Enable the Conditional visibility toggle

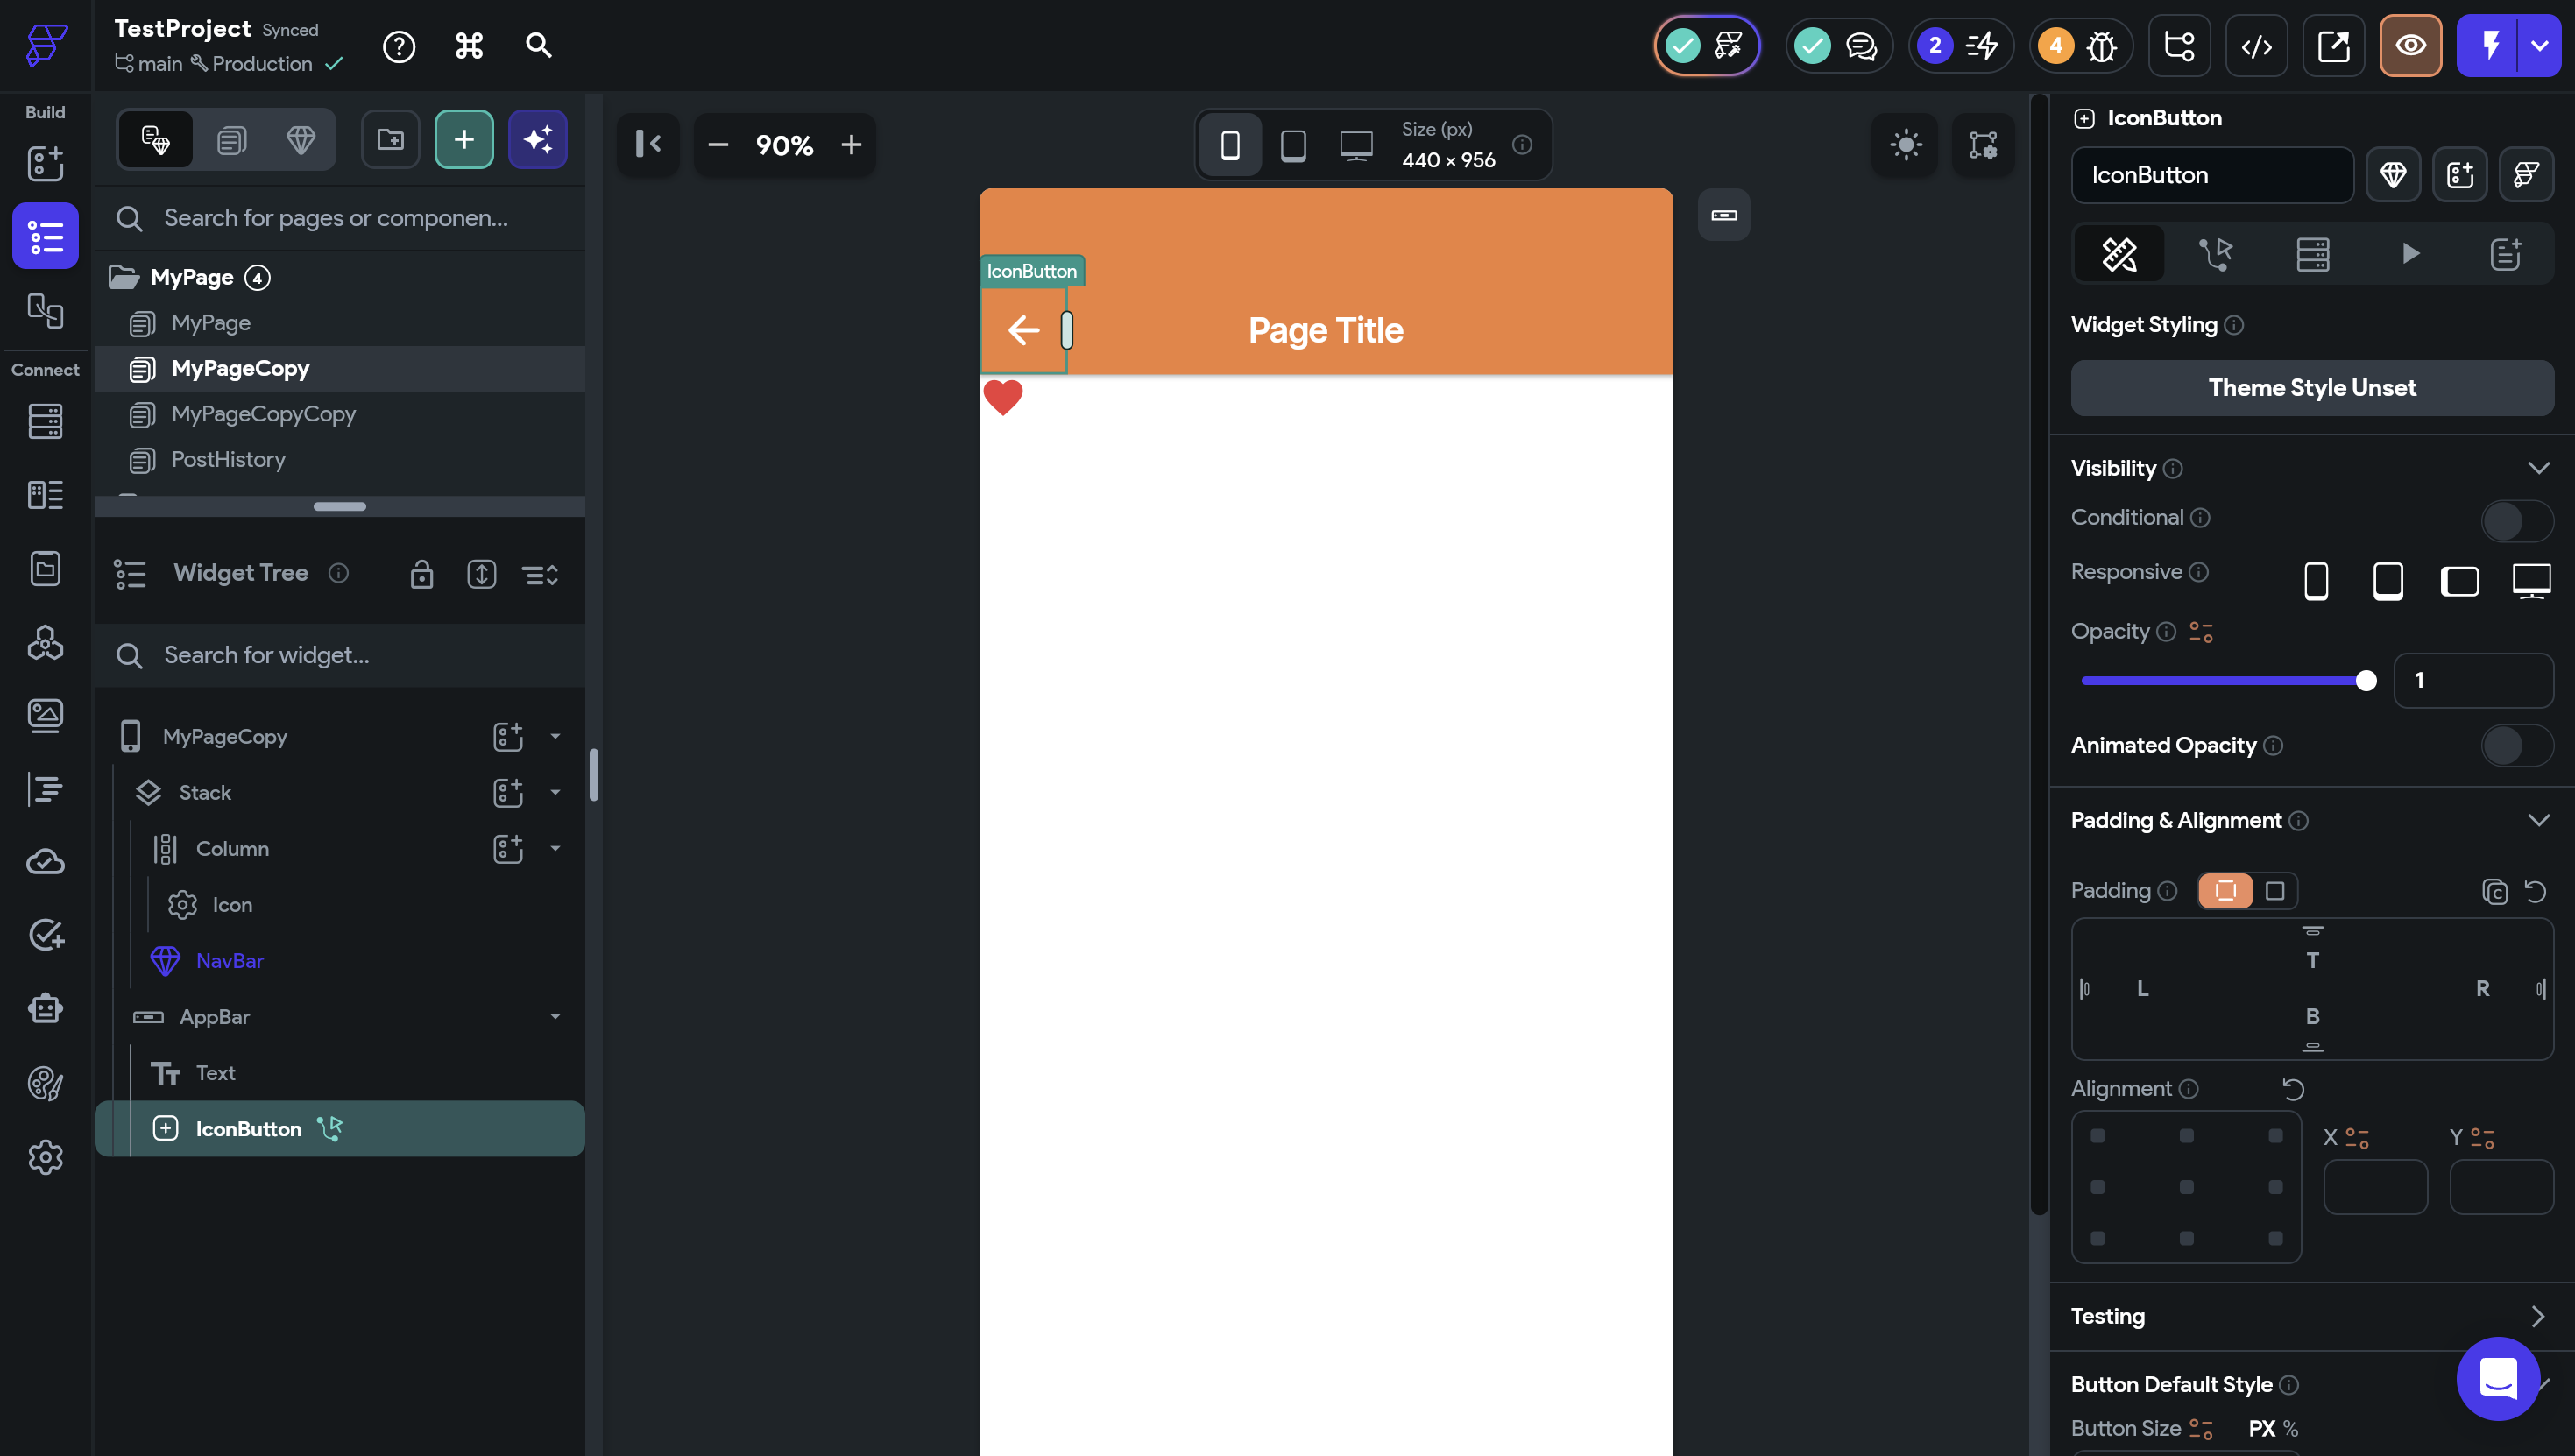tap(2516, 520)
